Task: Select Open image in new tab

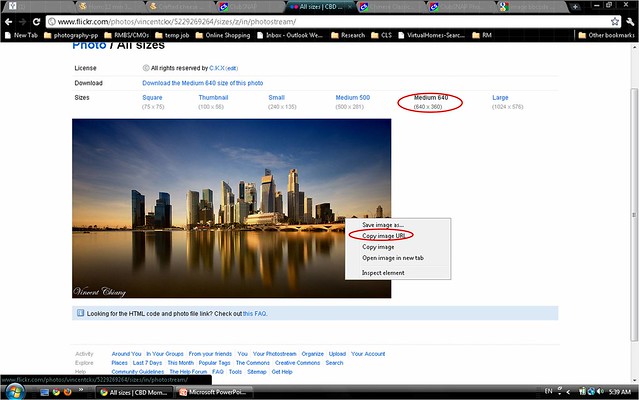Action: click(x=393, y=258)
